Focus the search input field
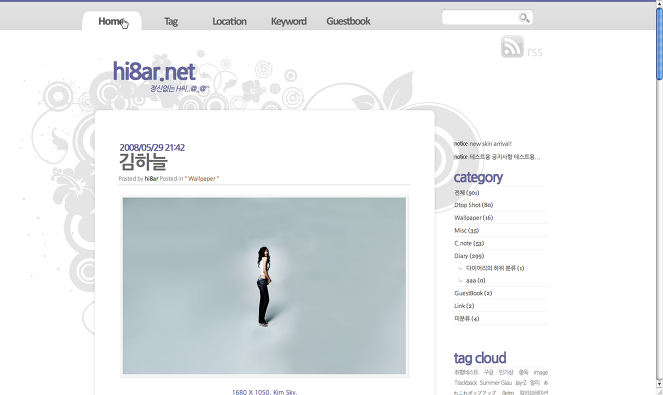This screenshot has height=395, width=663. pos(480,17)
